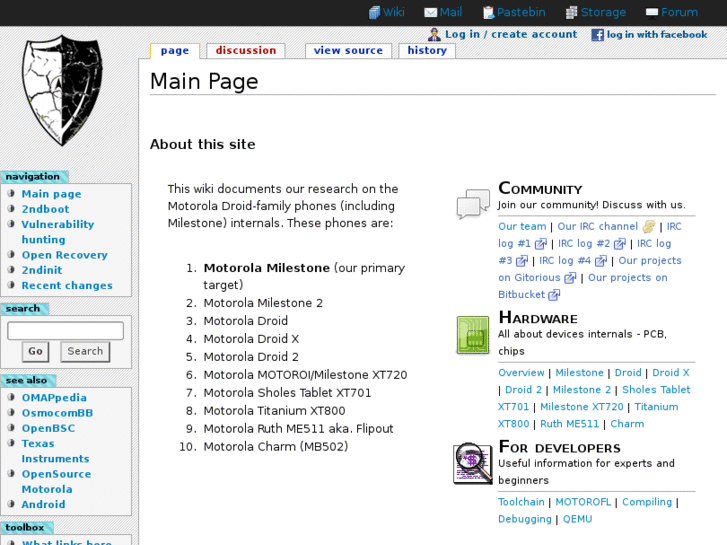Viewport: 727px width, 545px height.
Task: Open Hardware Overview link
Action: pos(521,373)
